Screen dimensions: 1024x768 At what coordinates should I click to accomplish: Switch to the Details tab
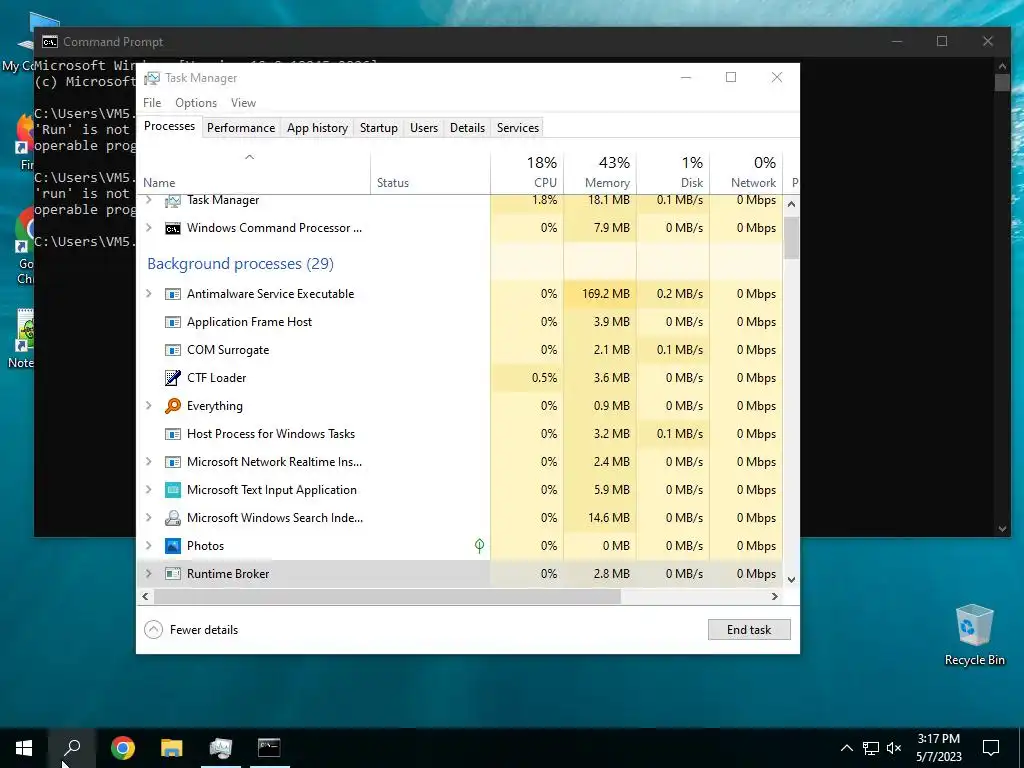[x=468, y=128]
